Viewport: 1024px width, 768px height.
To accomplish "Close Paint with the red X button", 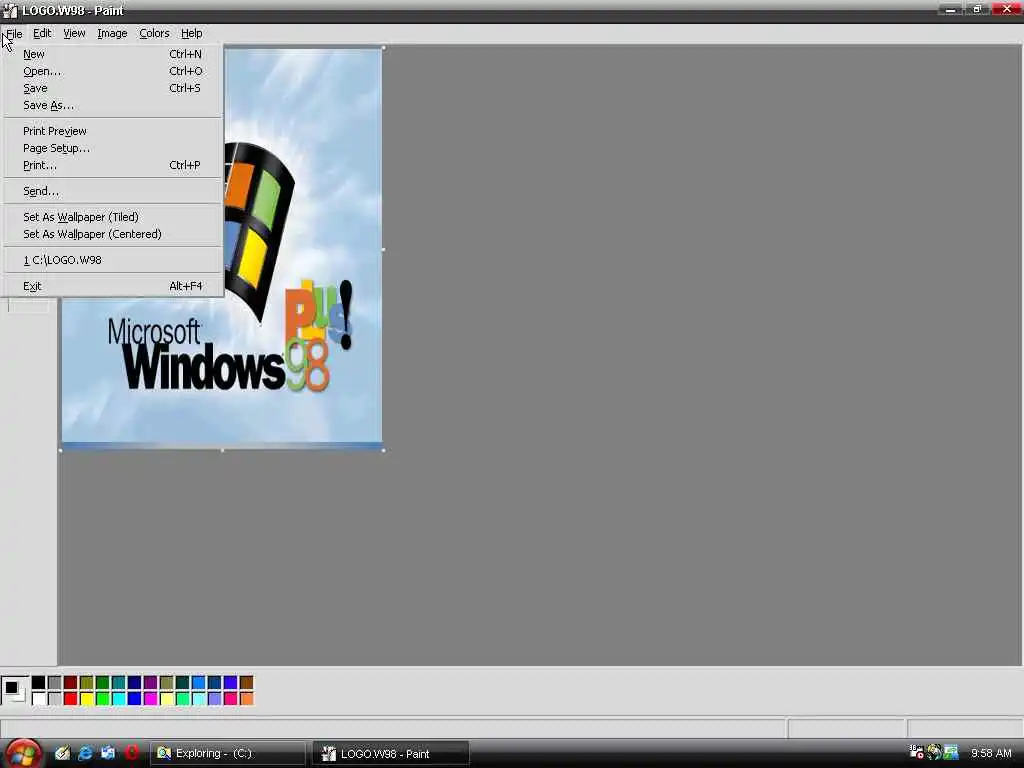I will [x=1006, y=9].
